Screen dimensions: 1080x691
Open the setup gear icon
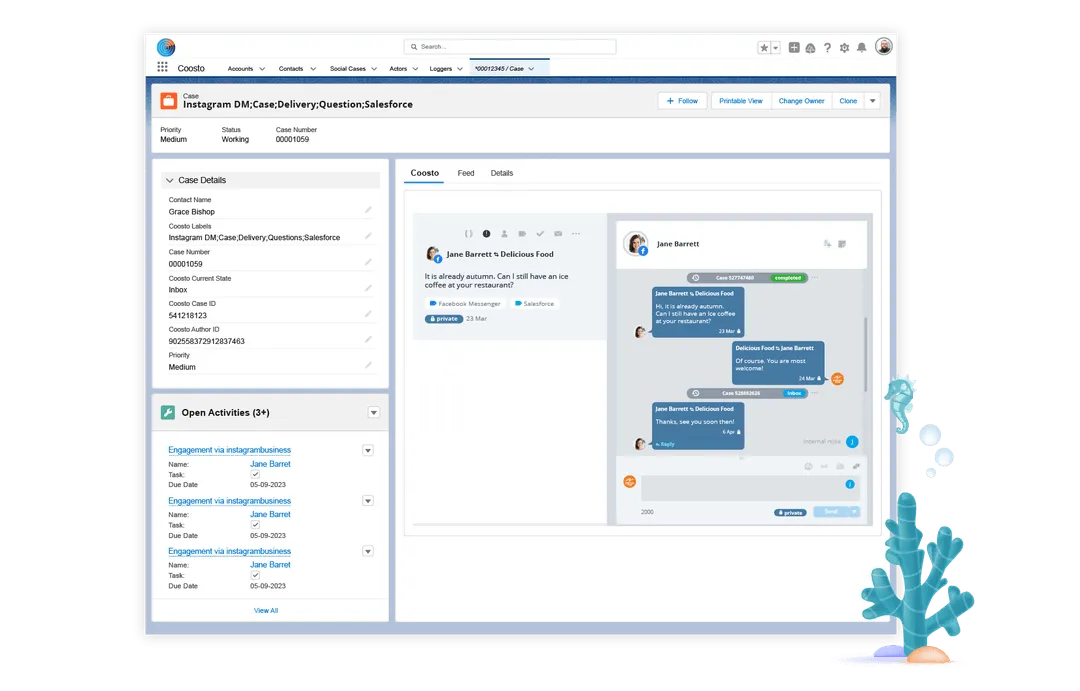(x=844, y=48)
